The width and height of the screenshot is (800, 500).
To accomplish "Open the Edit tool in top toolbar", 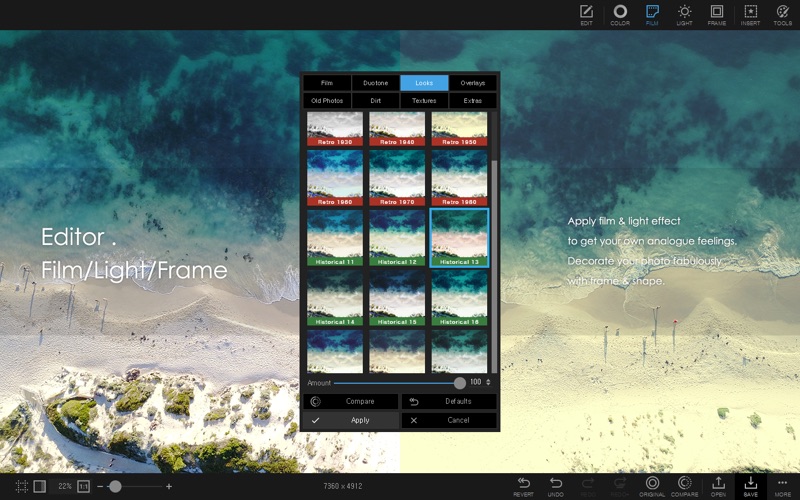I will coord(586,14).
